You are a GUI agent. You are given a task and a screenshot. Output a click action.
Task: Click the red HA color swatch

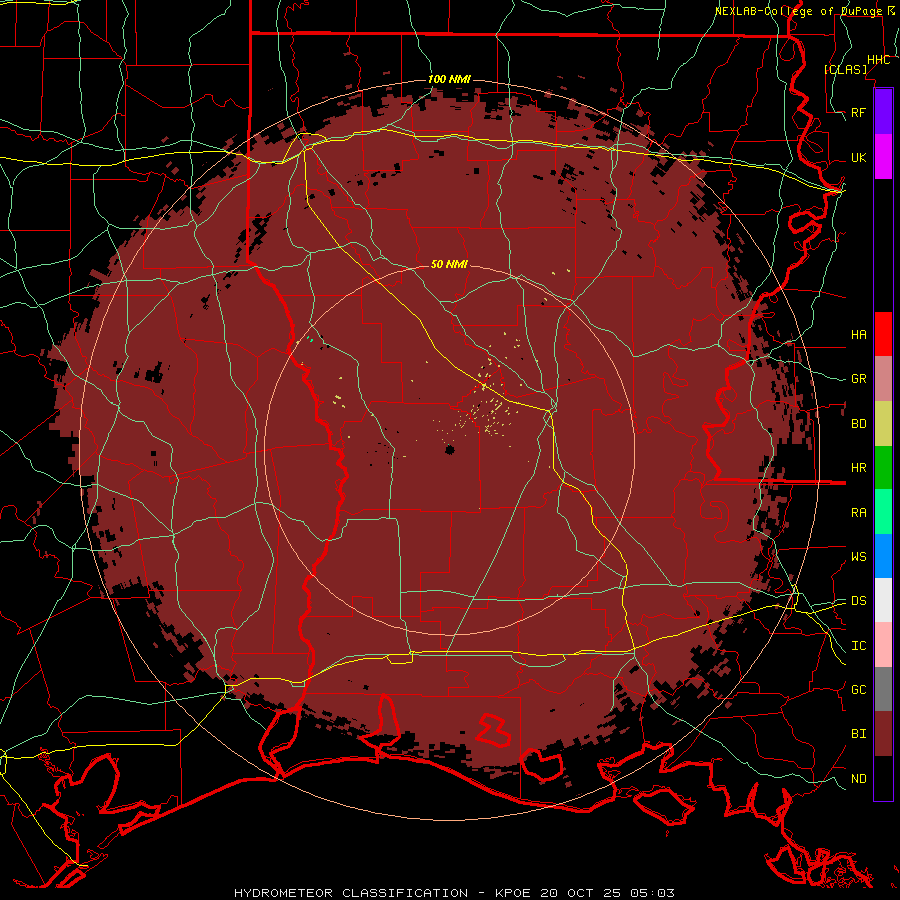coord(883,334)
